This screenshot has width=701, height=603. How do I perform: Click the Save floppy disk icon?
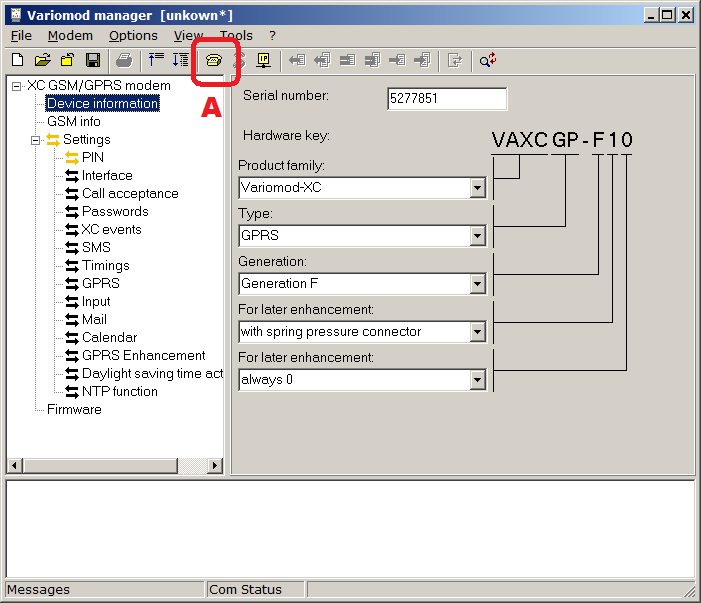pos(92,61)
